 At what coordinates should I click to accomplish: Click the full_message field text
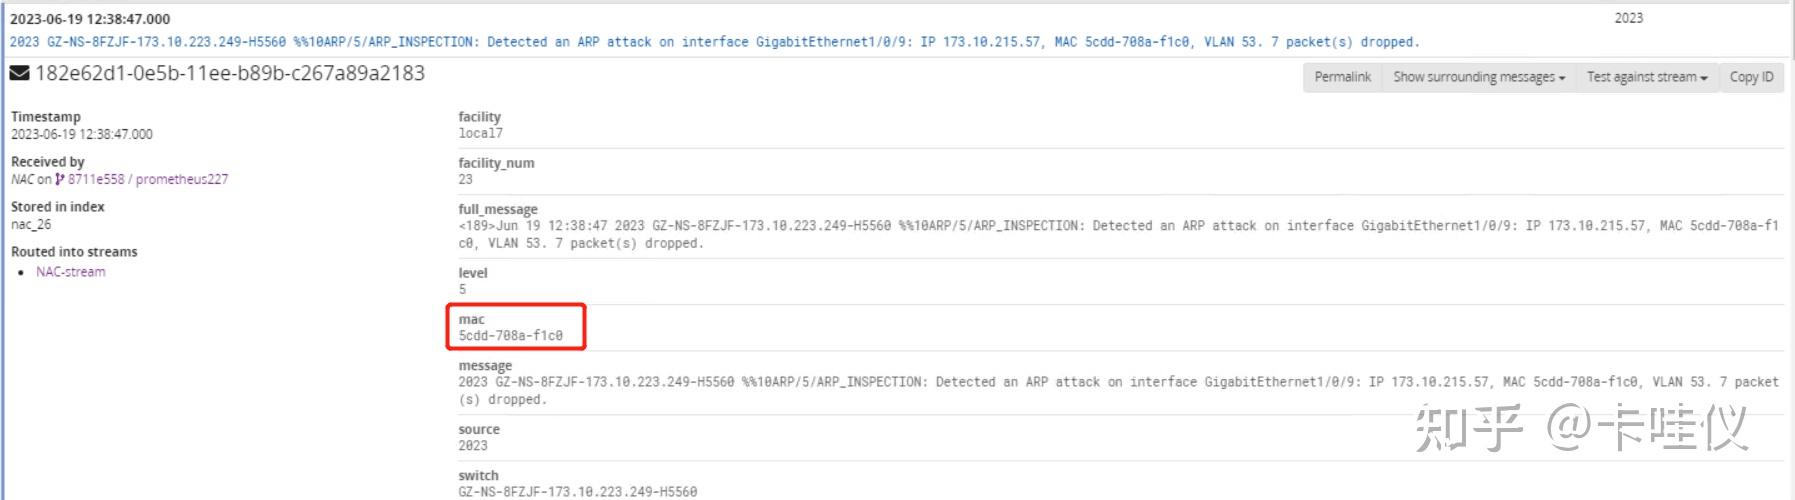coord(1118,234)
